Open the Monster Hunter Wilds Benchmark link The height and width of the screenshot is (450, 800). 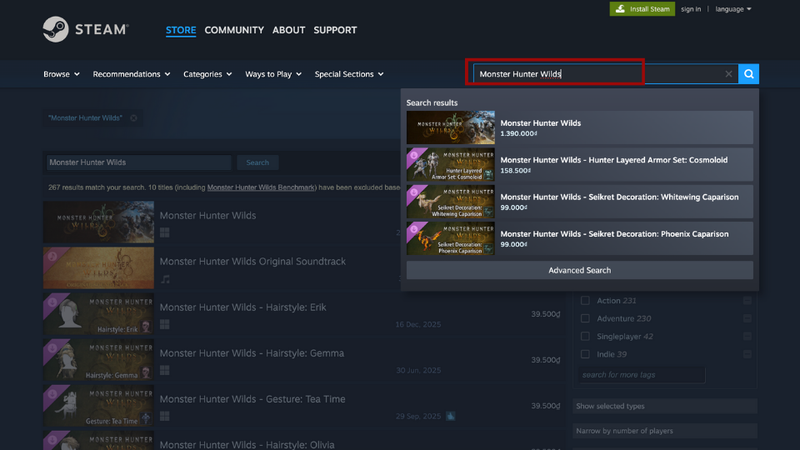[x=261, y=187]
